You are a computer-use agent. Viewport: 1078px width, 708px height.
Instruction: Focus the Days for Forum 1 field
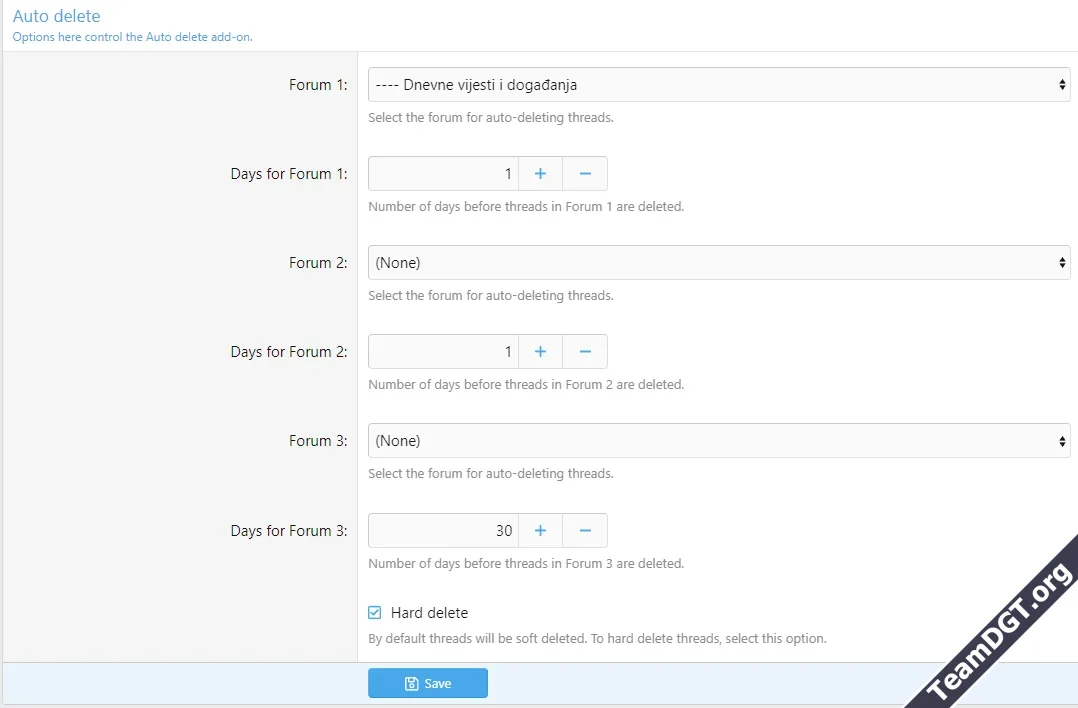(443, 174)
